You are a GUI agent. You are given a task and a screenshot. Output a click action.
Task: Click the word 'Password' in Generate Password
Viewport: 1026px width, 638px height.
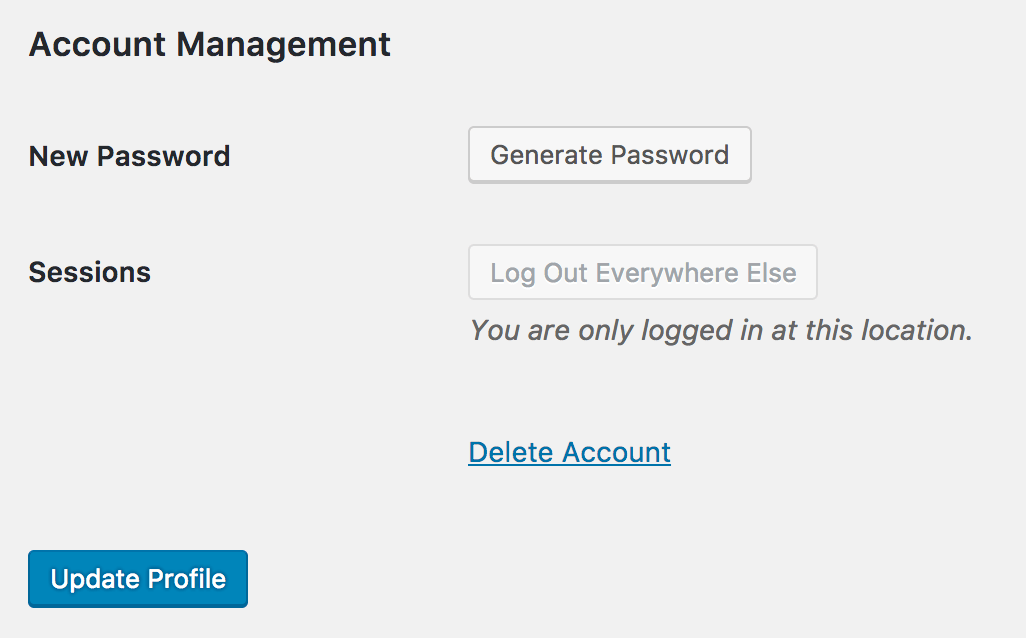pyautogui.click(x=670, y=155)
